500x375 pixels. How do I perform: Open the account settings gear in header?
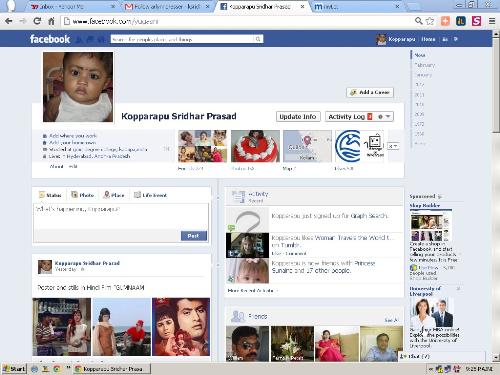(456, 39)
